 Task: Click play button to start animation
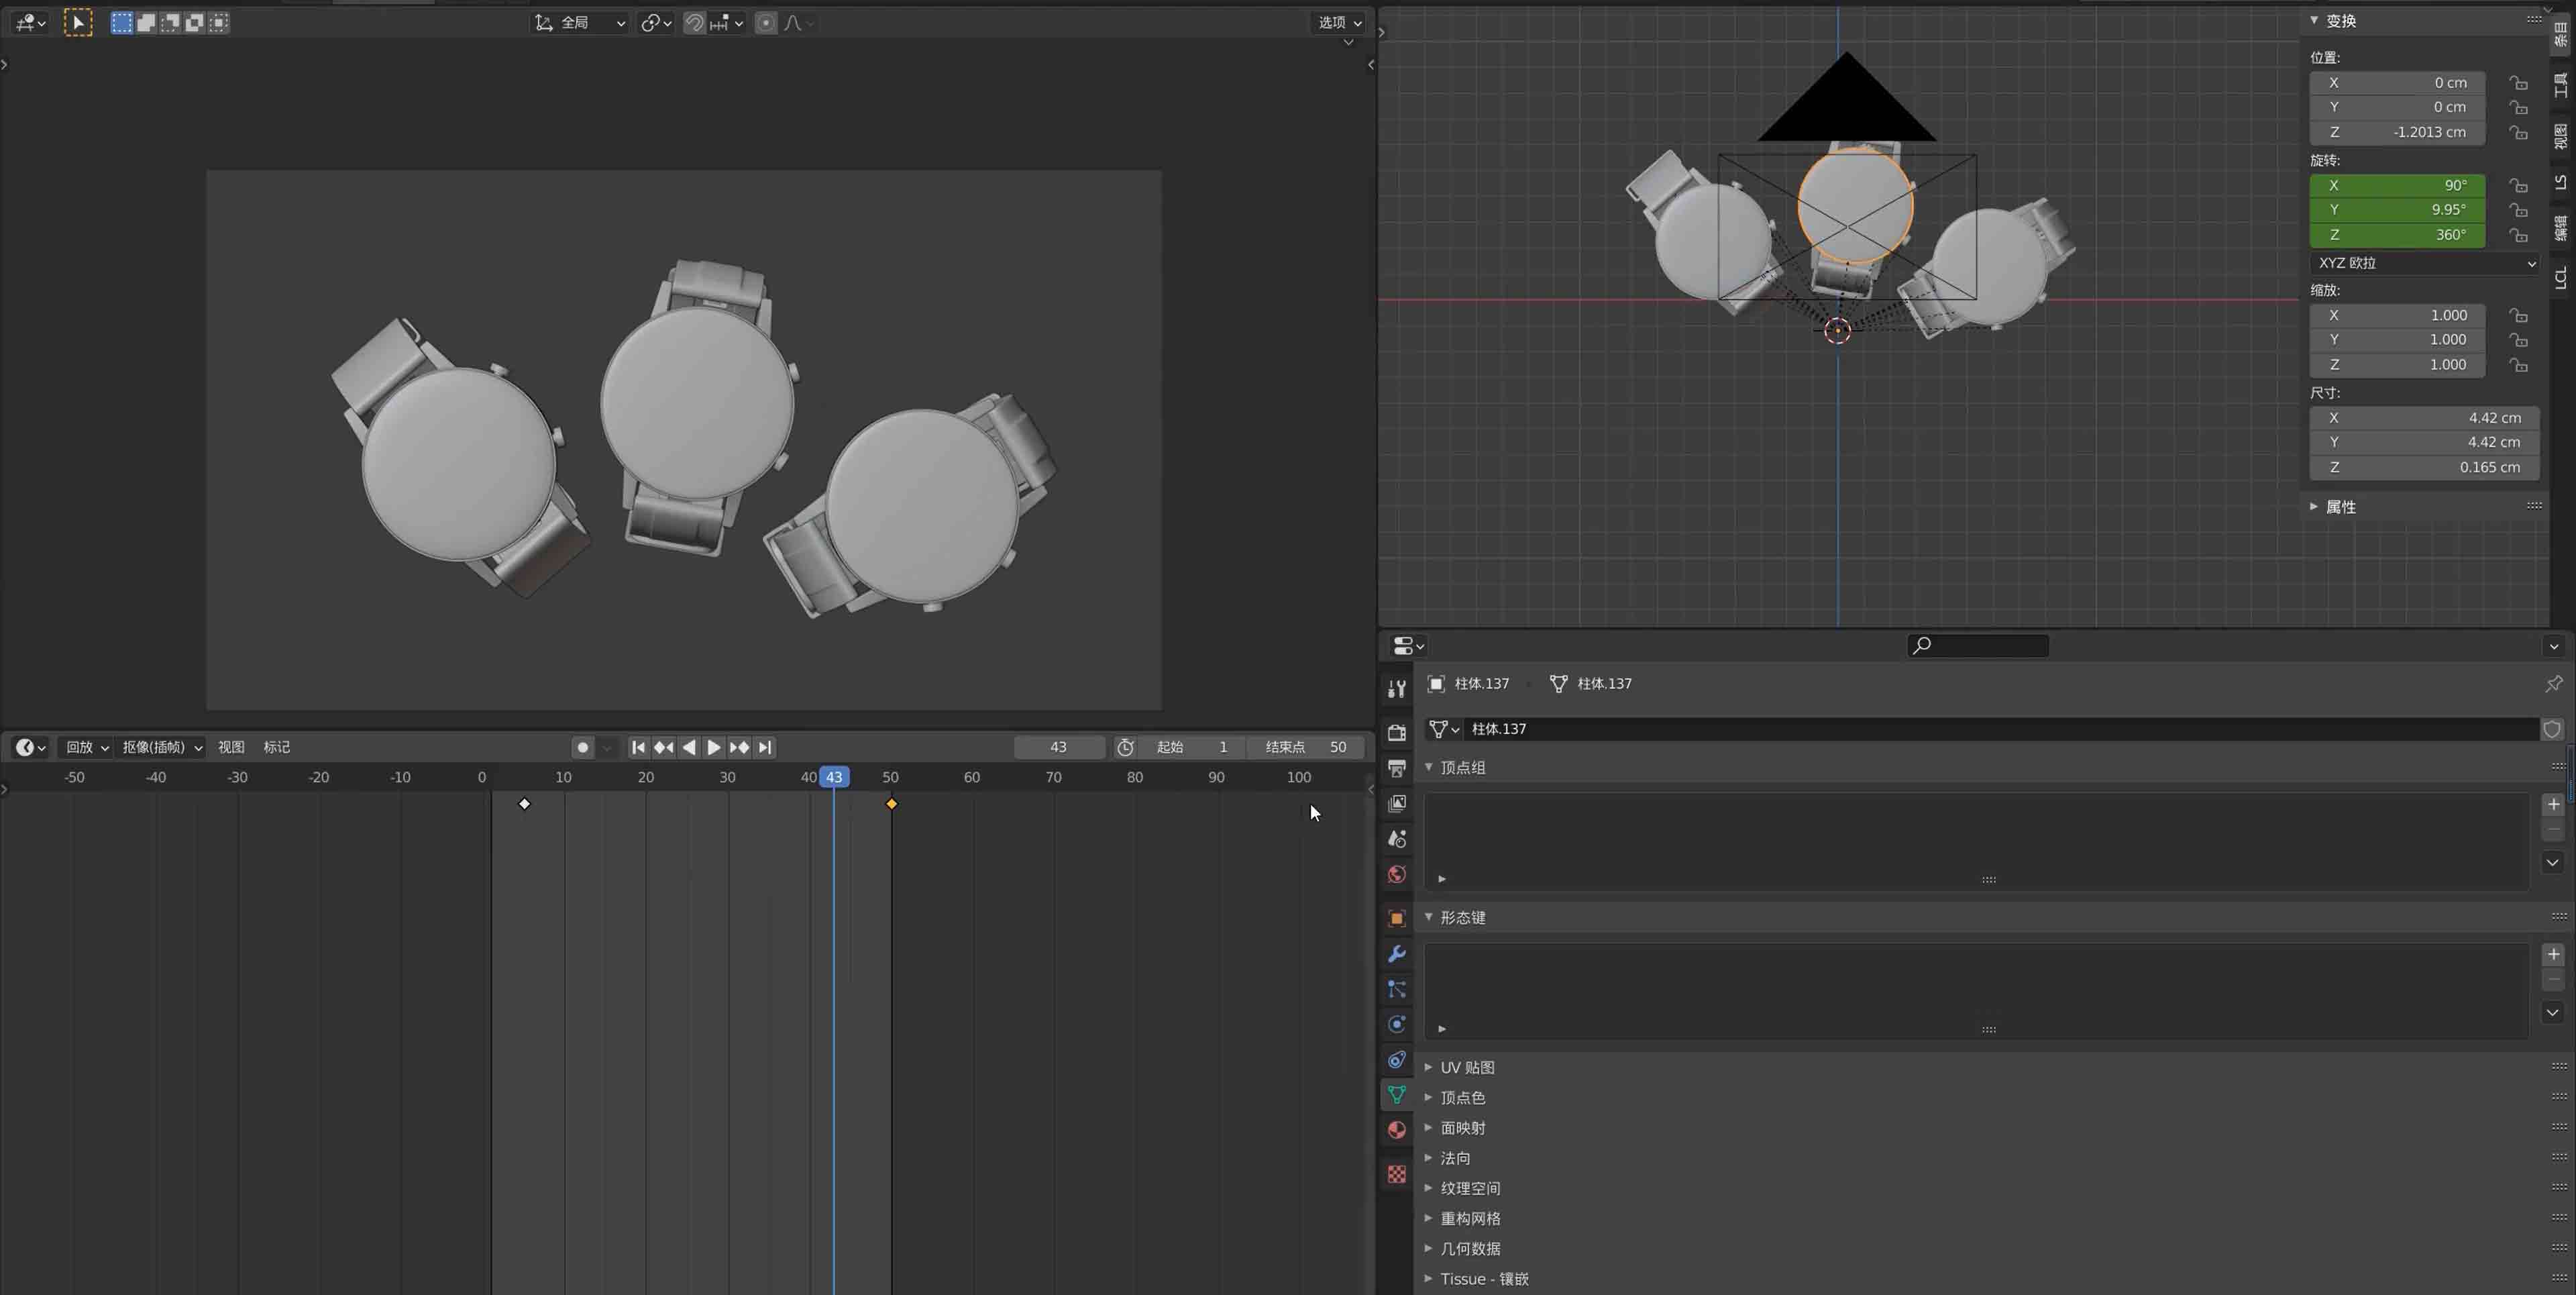(x=710, y=747)
